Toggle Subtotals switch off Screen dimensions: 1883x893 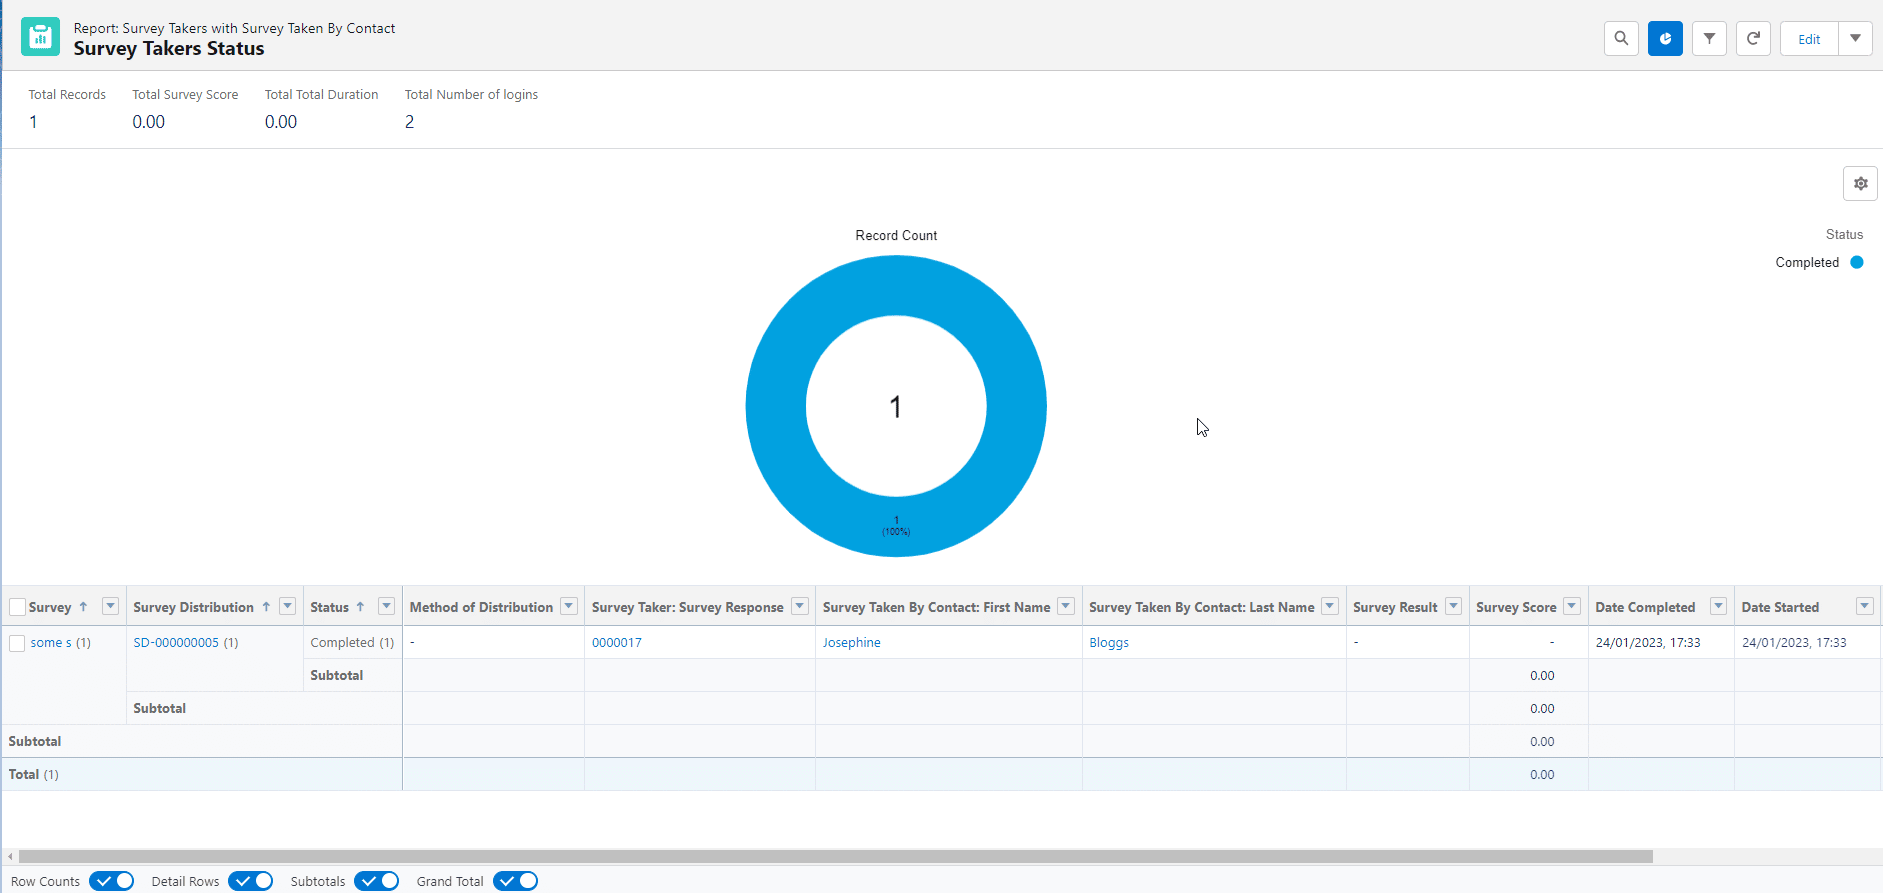(x=376, y=881)
